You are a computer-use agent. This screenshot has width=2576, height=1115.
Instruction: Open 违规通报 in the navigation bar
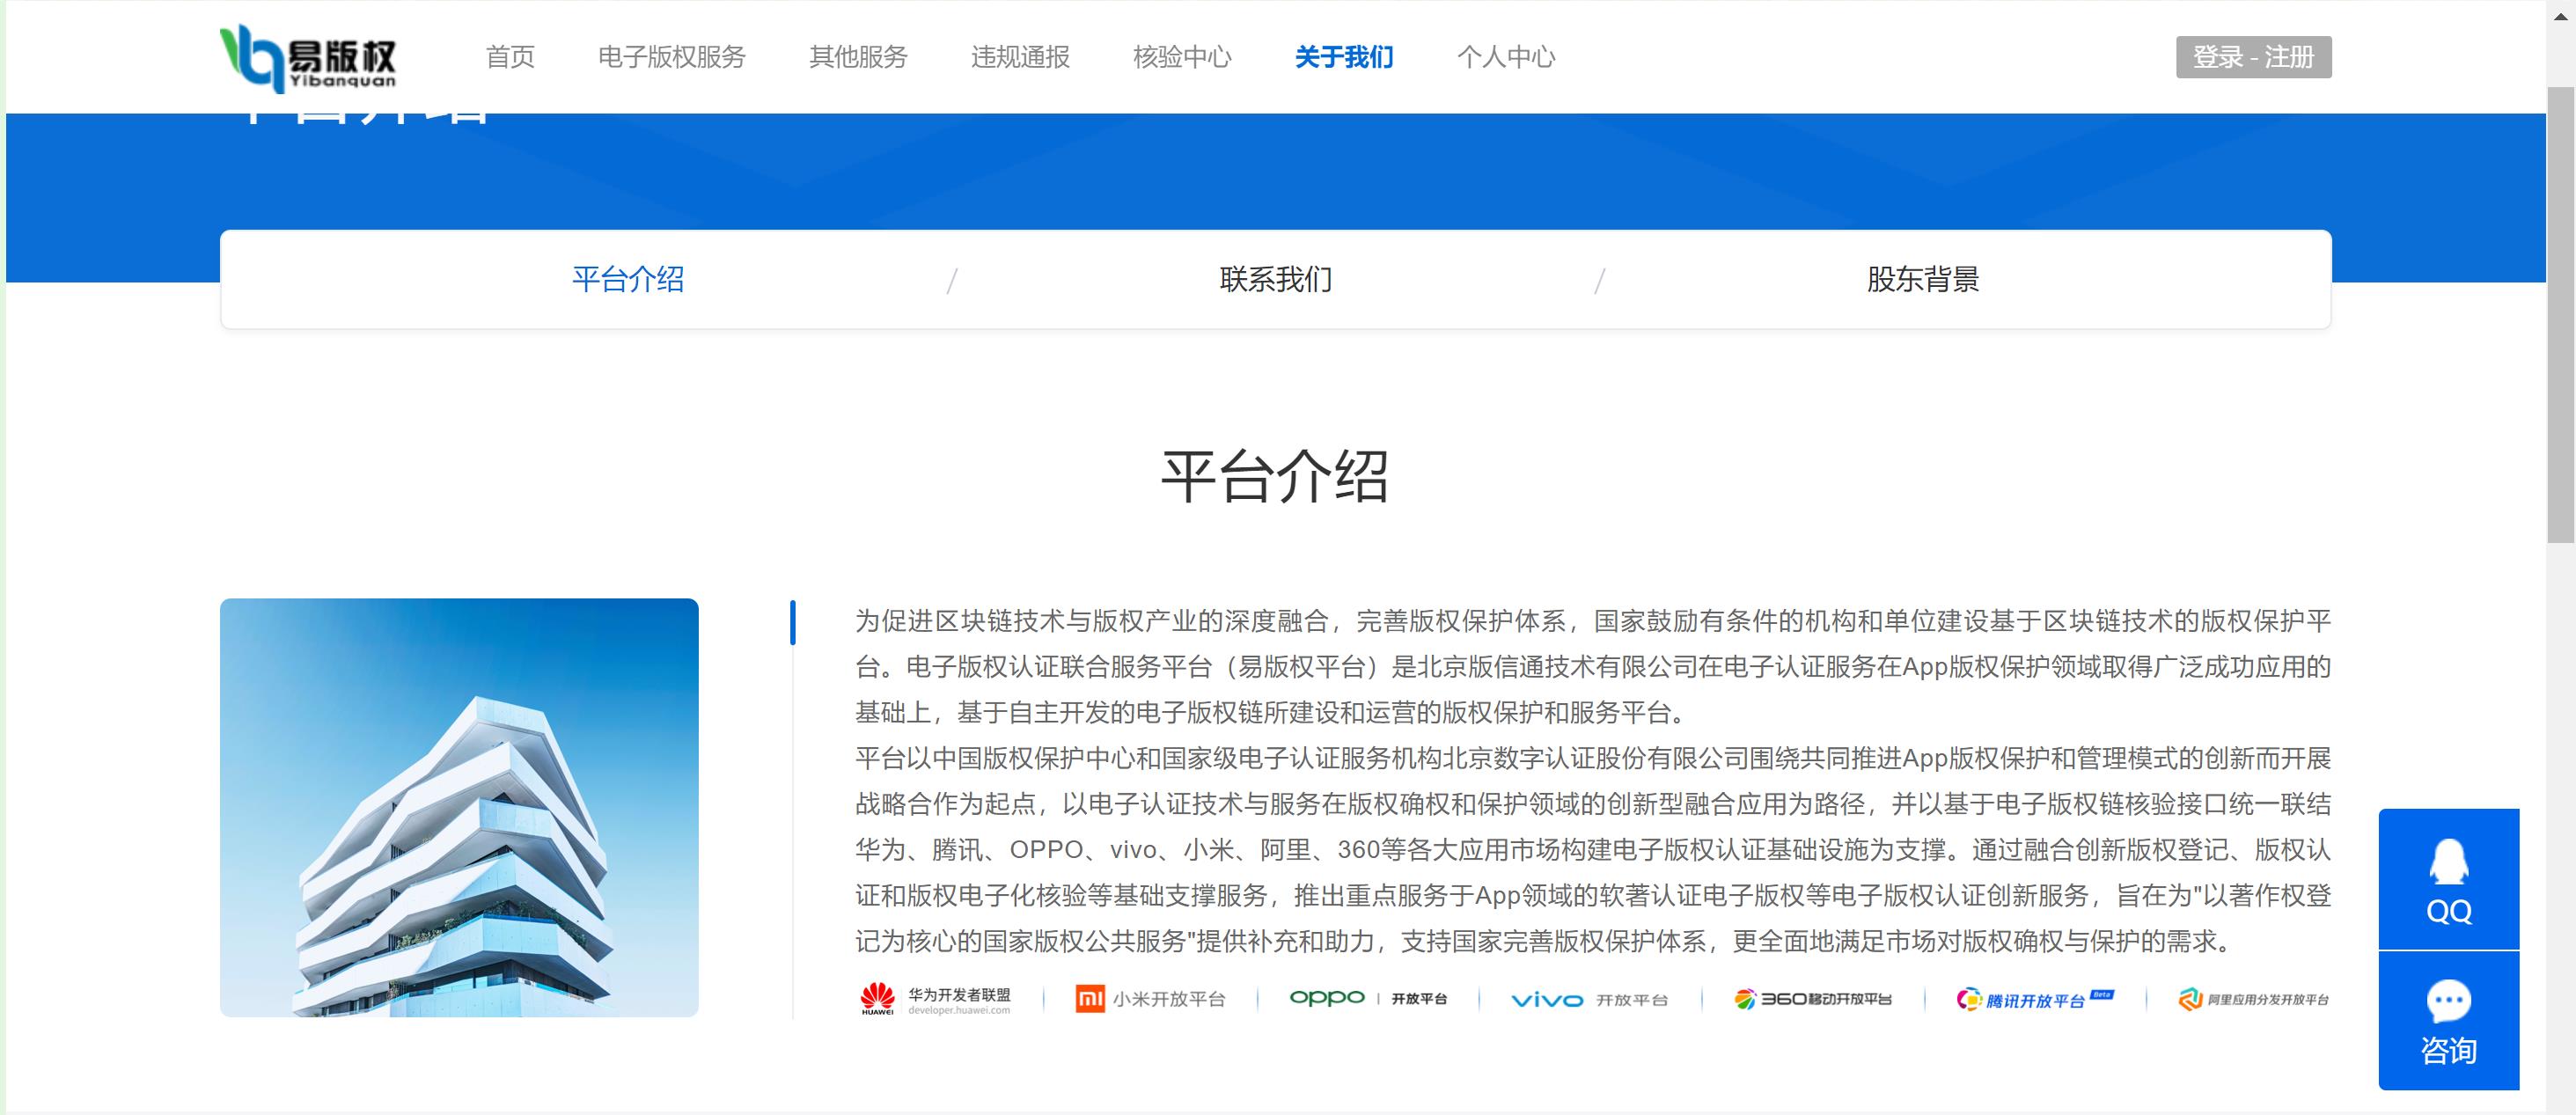1020,57
